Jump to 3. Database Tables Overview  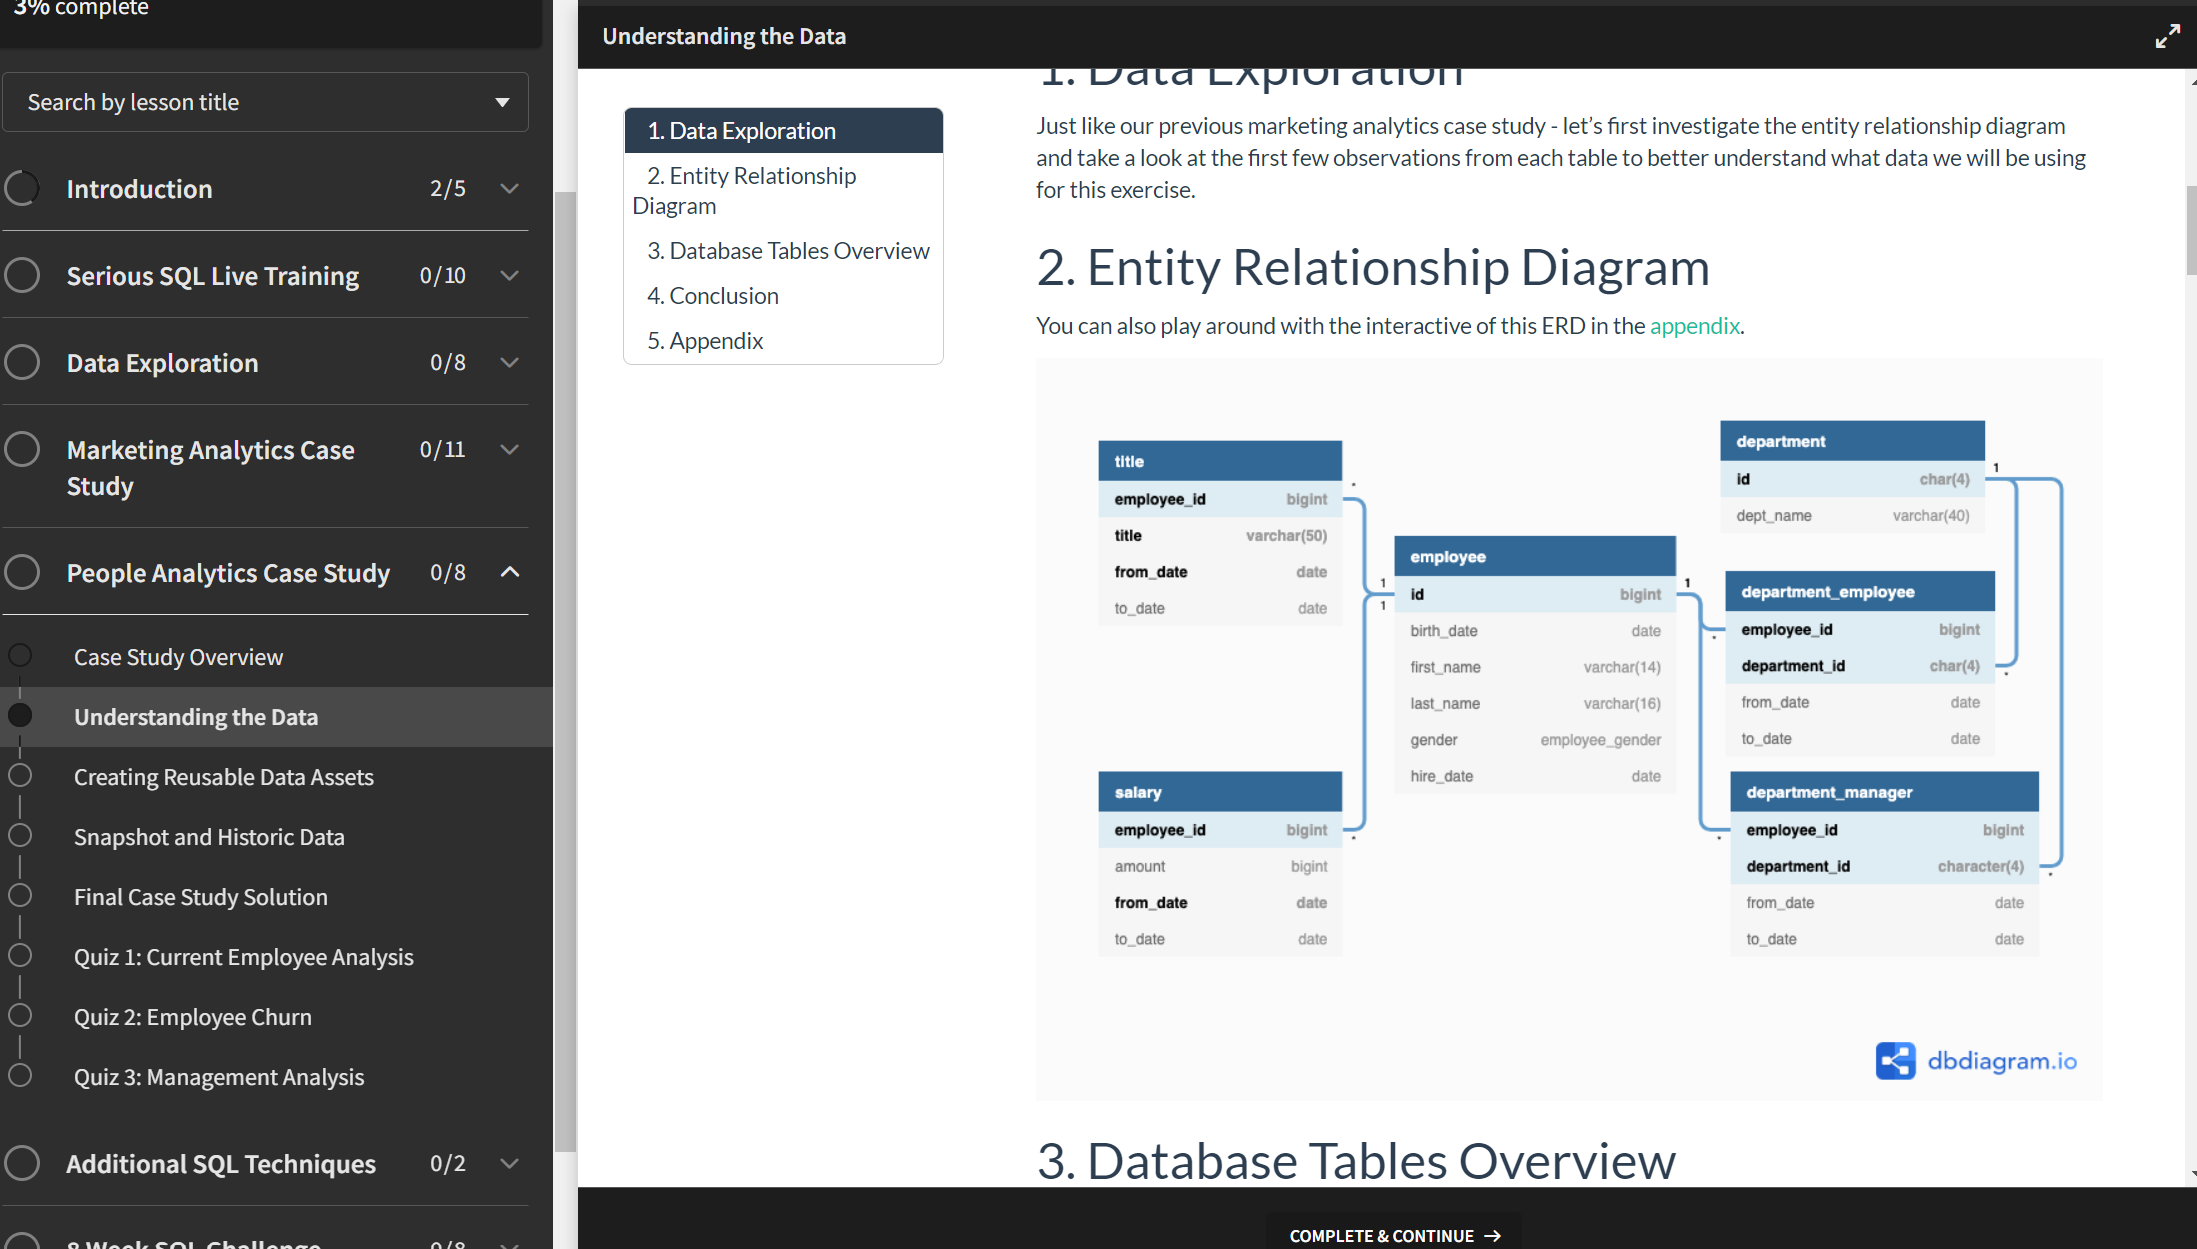tap(783, 251)
